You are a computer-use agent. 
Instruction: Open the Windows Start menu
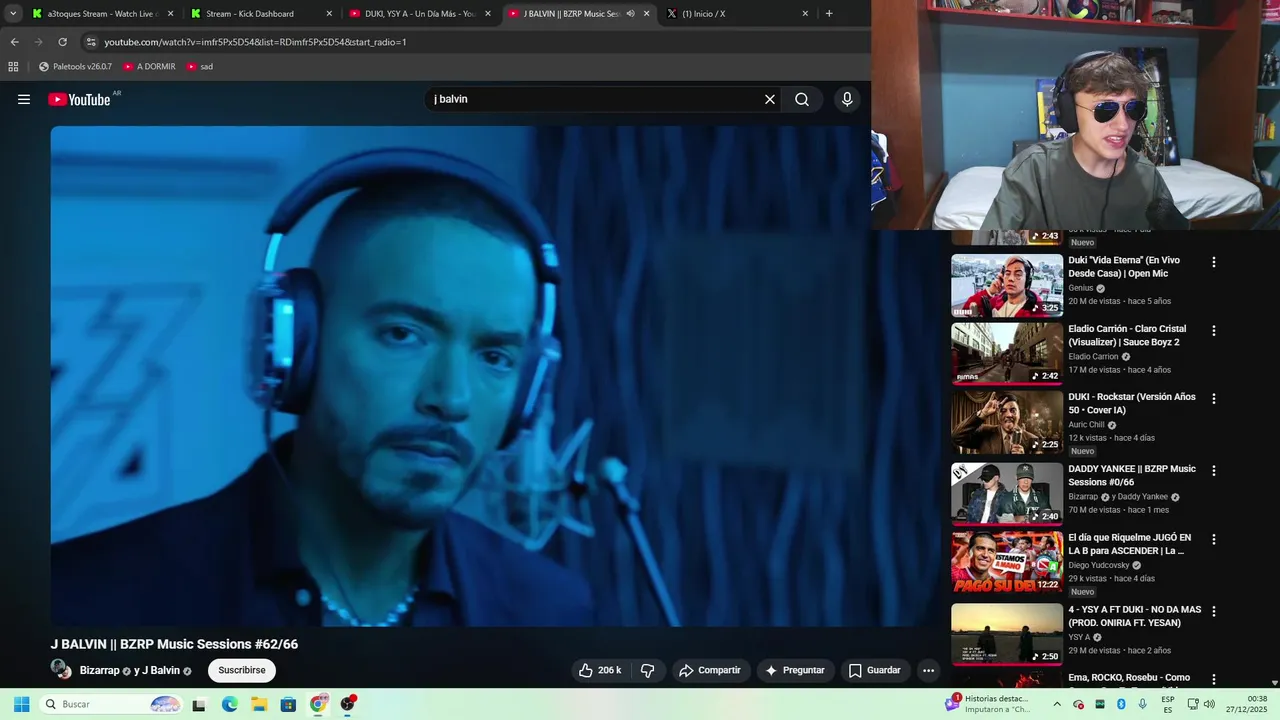[21, 704]
